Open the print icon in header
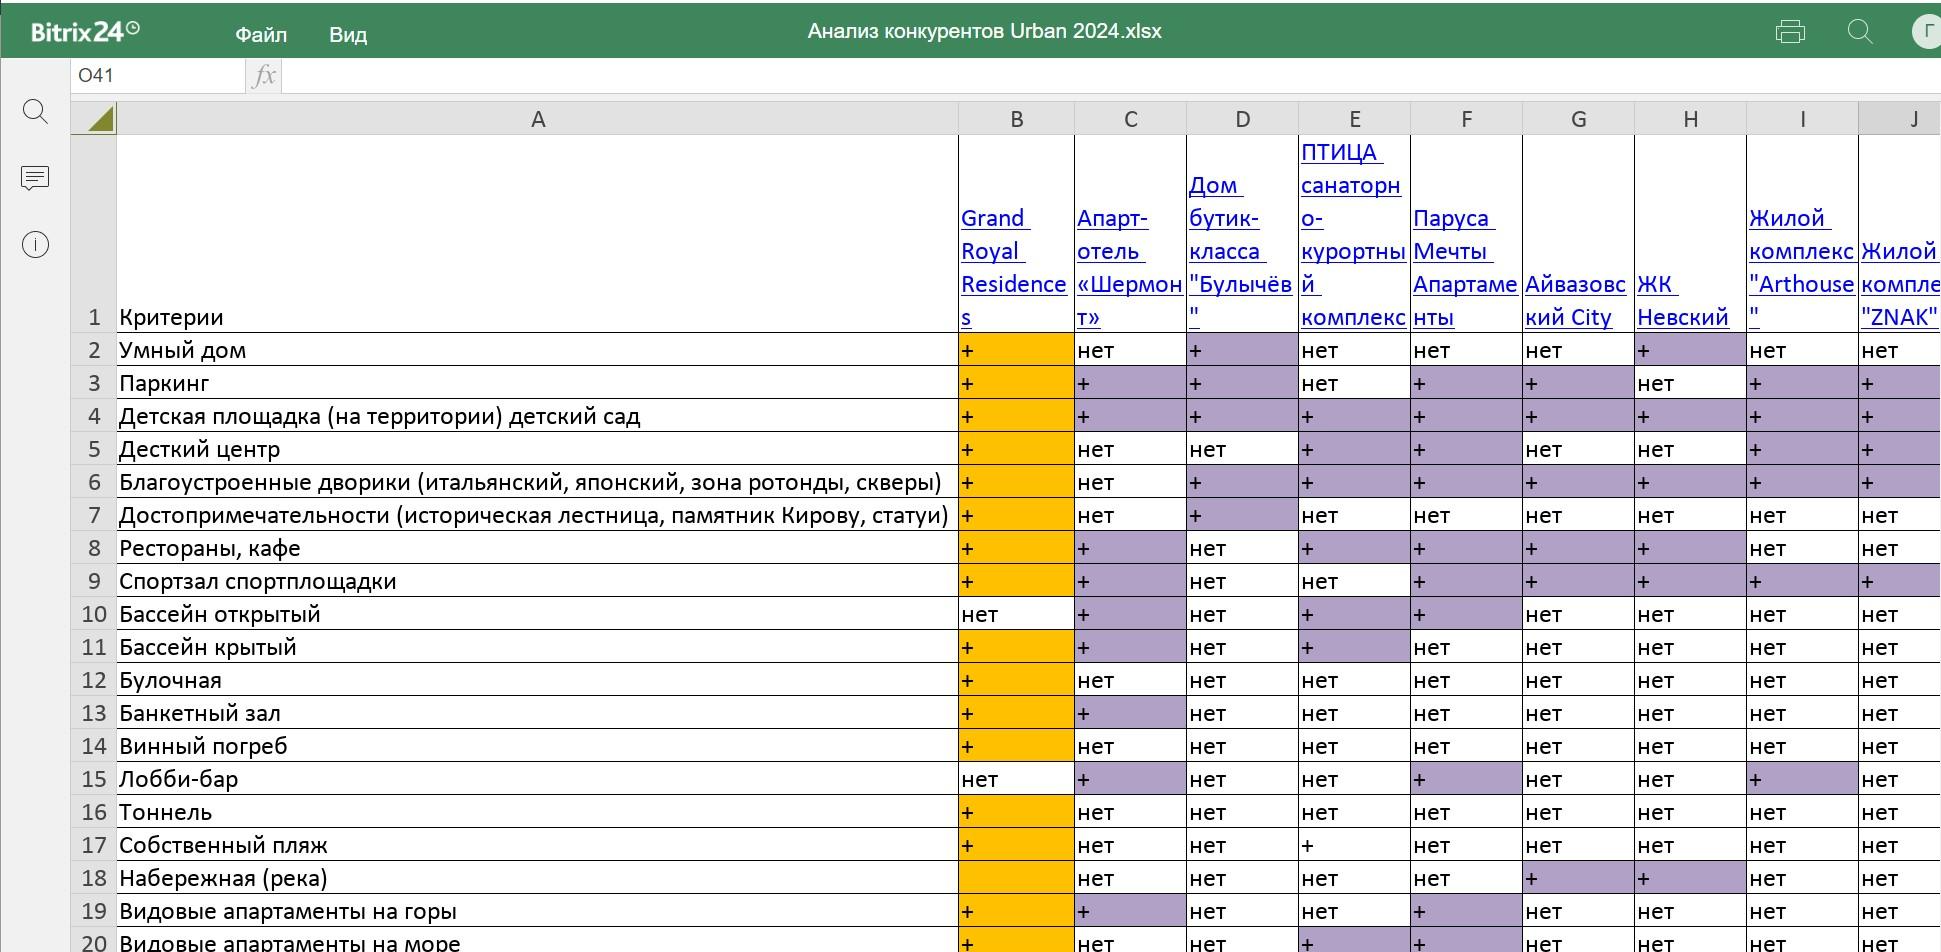1941x952 pixels. [x=1790, y=32]
